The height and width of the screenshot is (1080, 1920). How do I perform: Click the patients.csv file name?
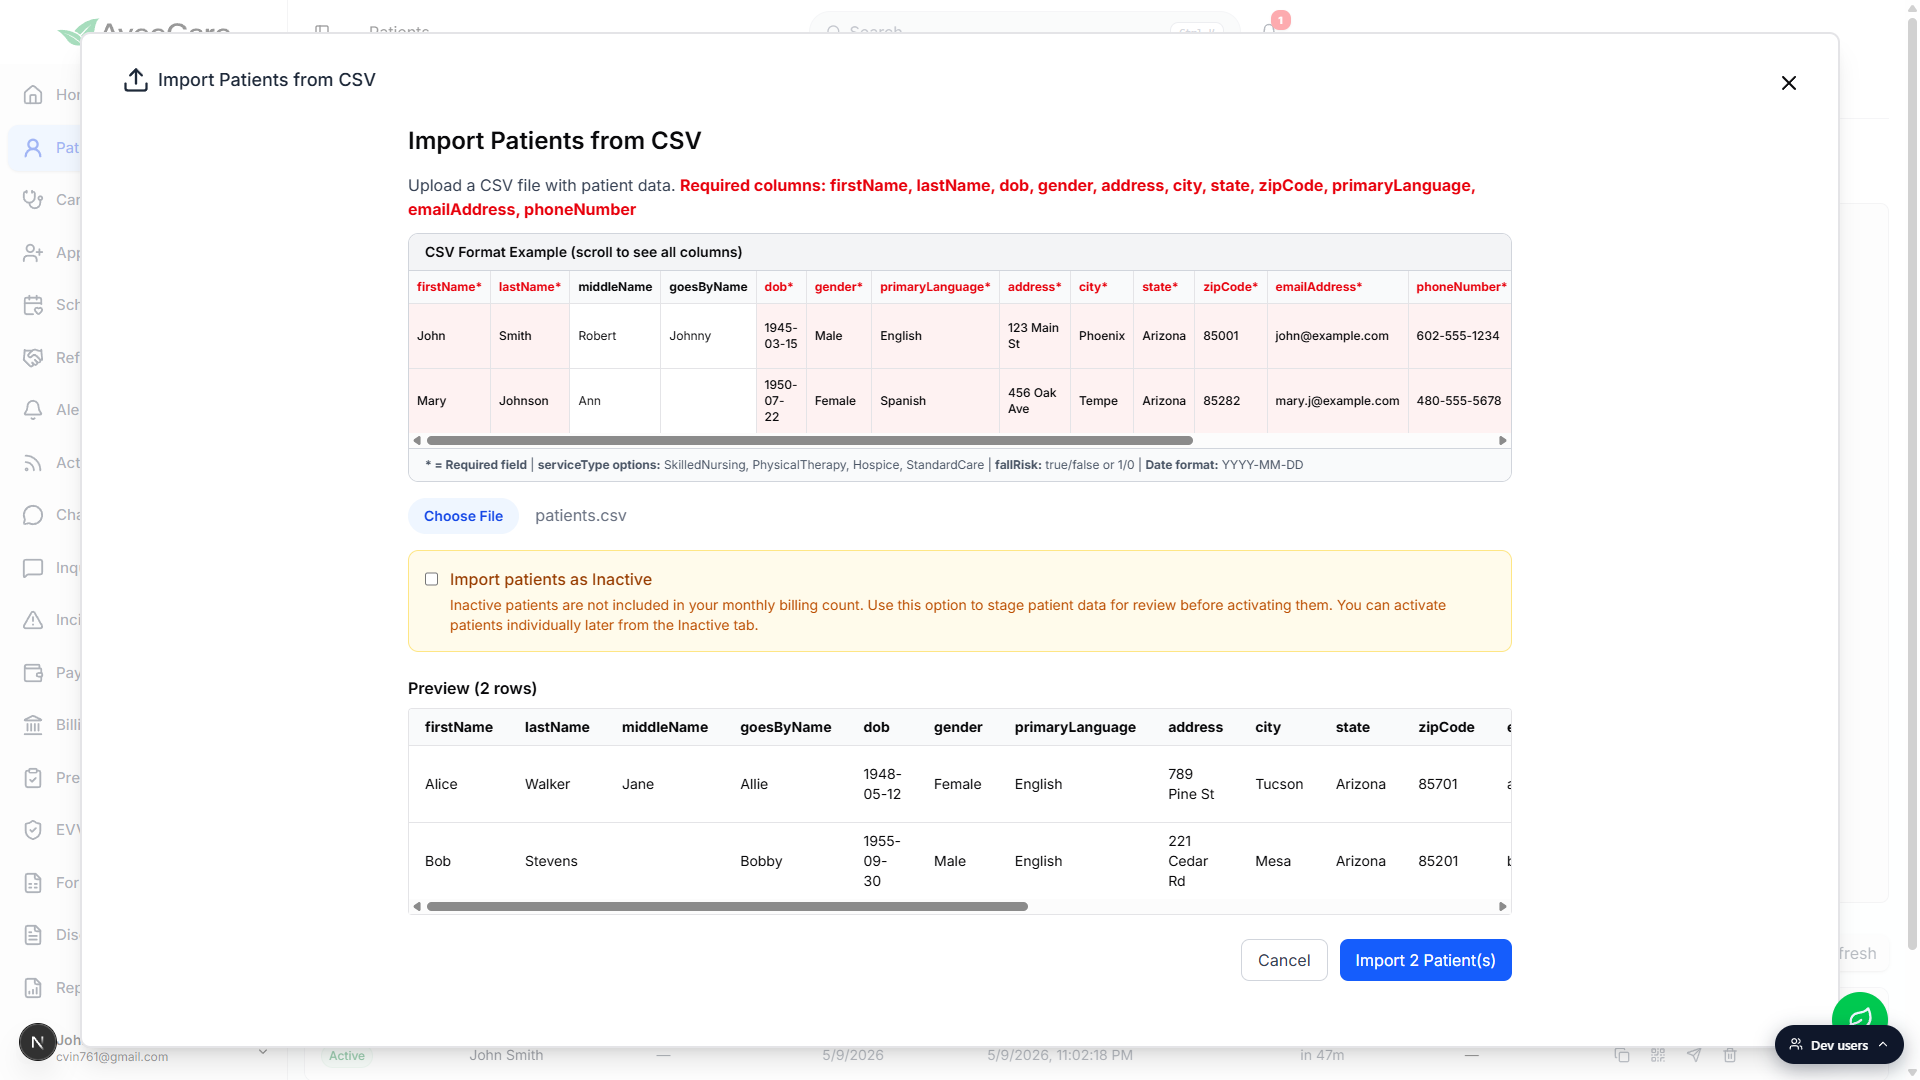581,516
